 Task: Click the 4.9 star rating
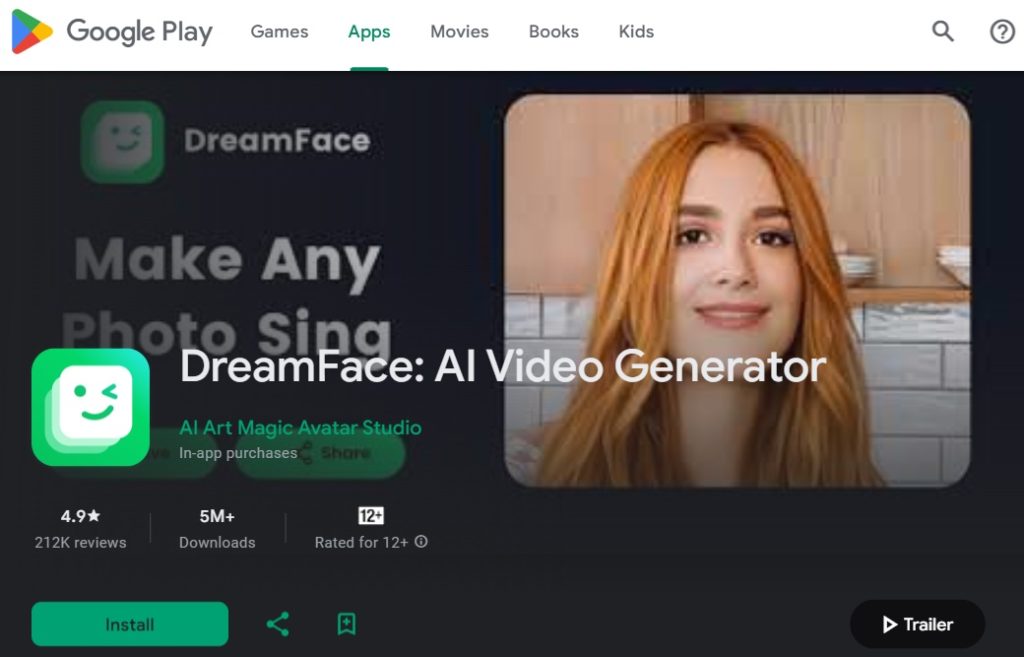coord(80,517)
